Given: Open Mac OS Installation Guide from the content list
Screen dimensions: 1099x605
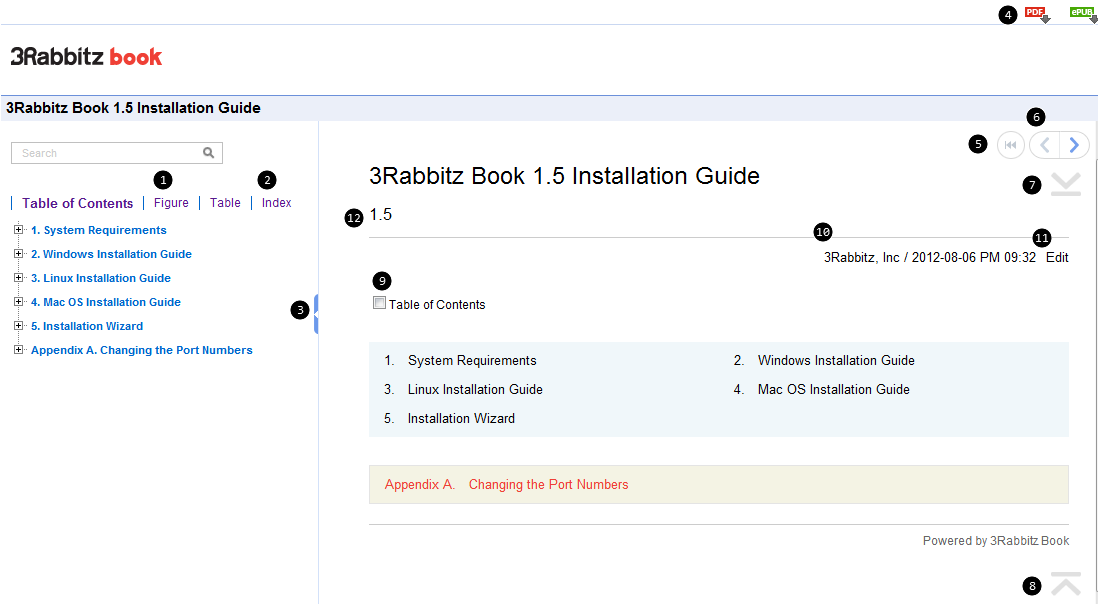Looking at the screenshot, I should pos(833,389).
